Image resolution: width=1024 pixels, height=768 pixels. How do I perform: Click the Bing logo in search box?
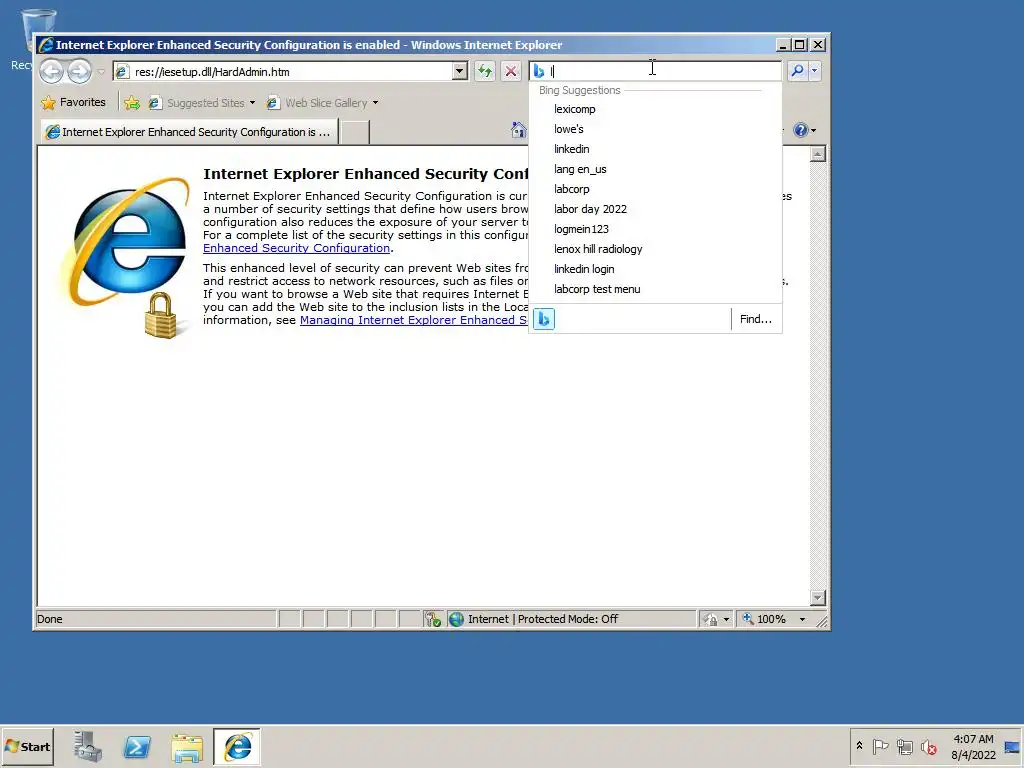(x=539, y=71)
